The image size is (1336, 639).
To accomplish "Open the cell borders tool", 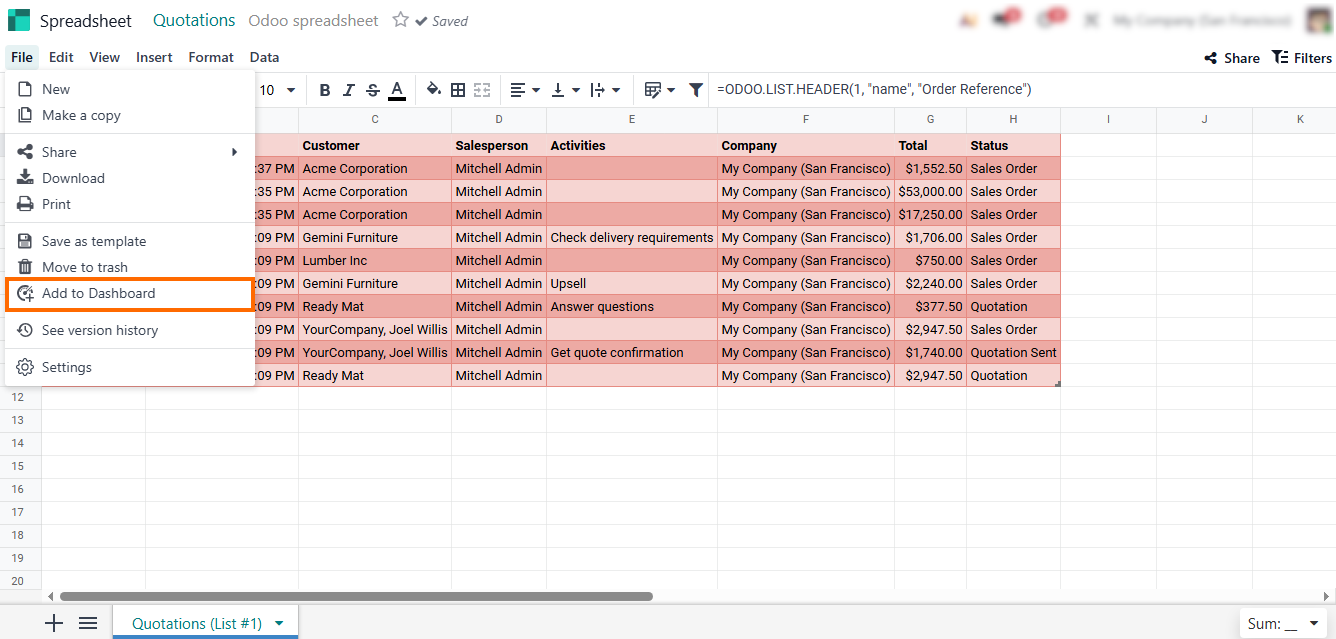I will pos(458,90).
